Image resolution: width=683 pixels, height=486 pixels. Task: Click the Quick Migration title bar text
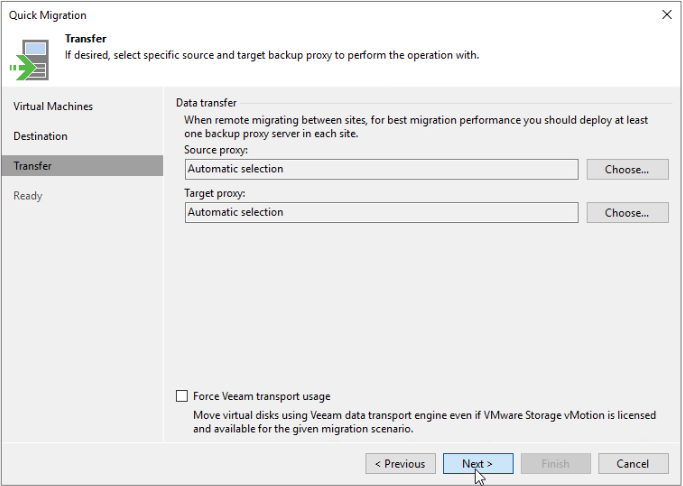point(48,15)
